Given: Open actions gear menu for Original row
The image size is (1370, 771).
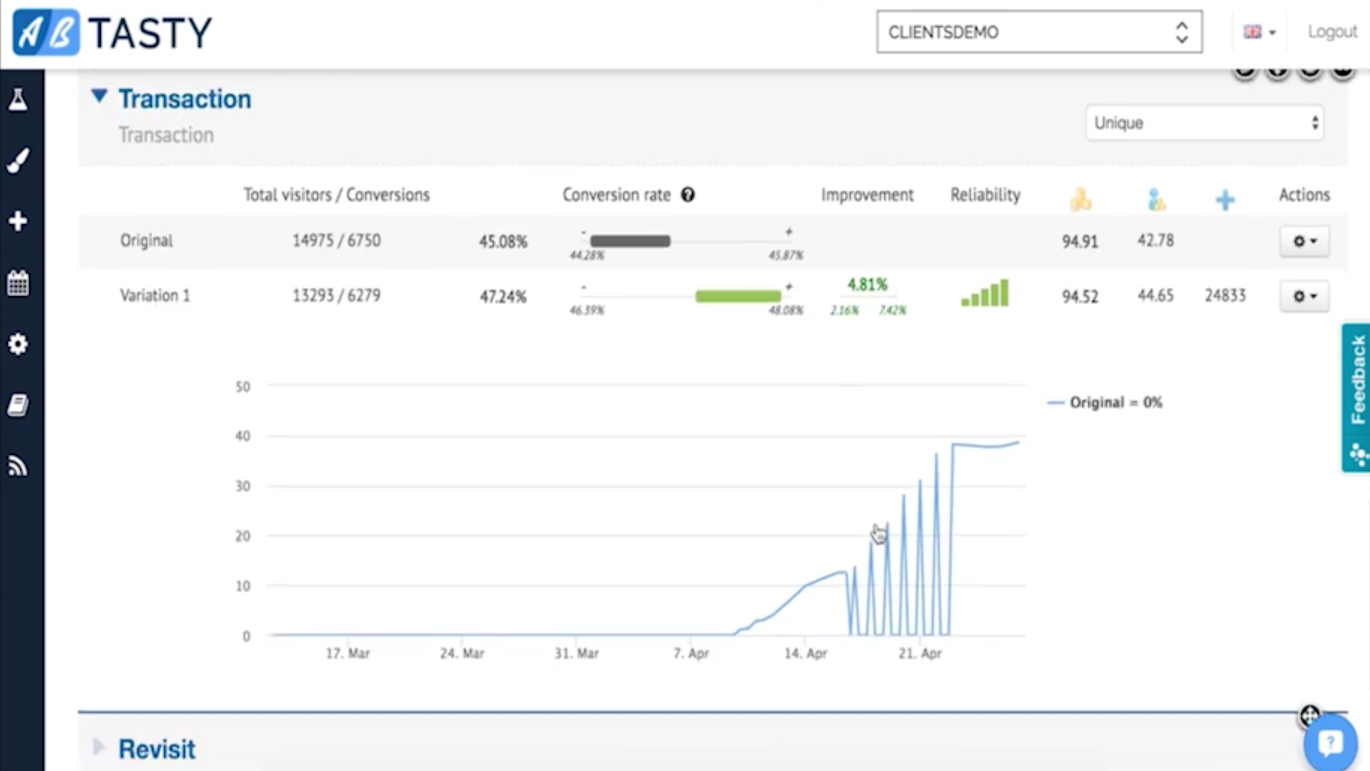Looking at the screenshot, I should [1304, 241].
